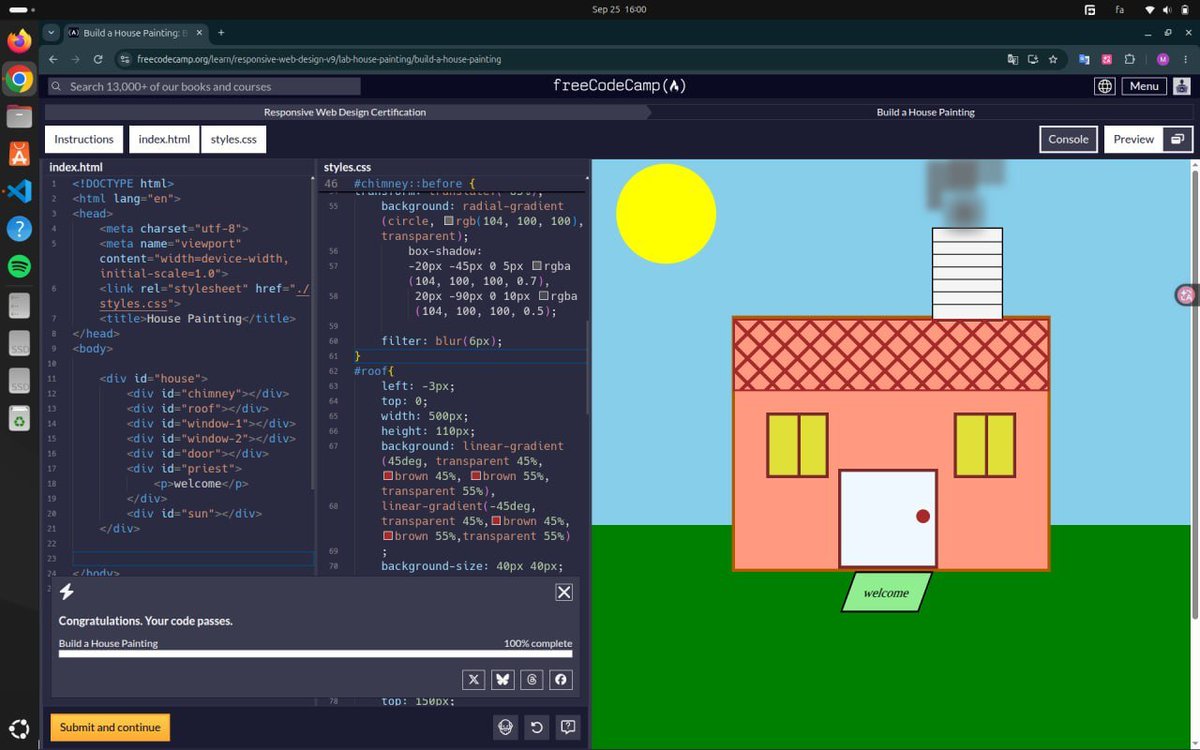Click the '<div id="sun"></div>' line in index.html

pos(194,513)
